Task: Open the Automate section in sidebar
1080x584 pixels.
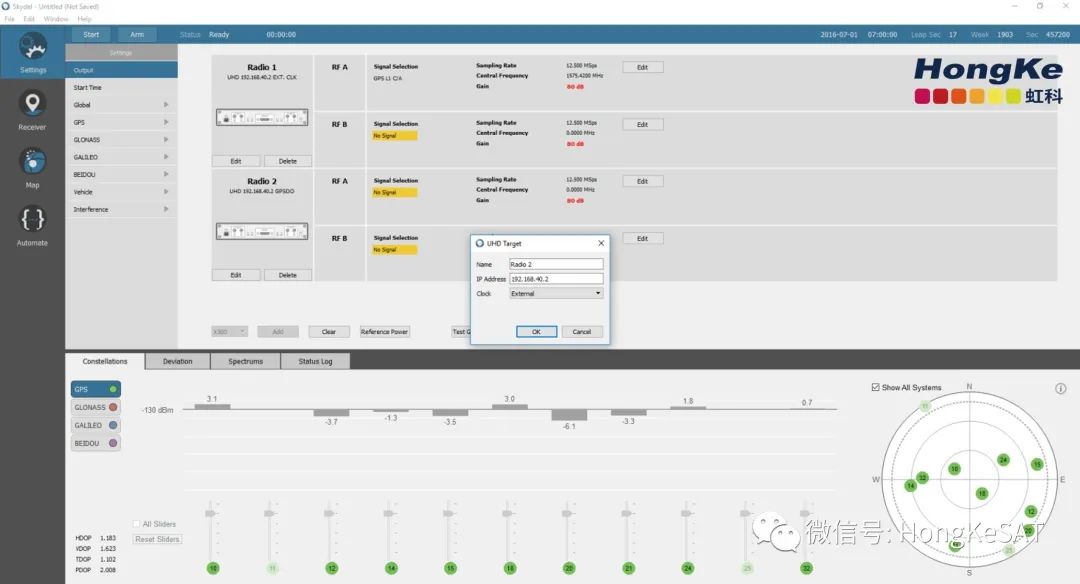Action: tap(32, 226)
